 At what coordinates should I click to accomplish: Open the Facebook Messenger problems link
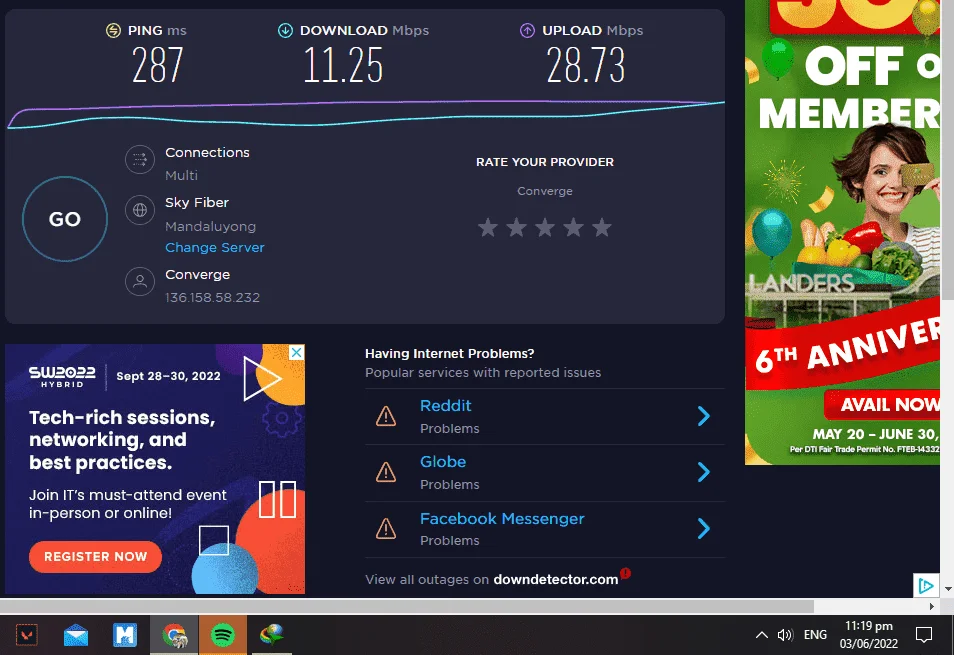tap(502, 519)
